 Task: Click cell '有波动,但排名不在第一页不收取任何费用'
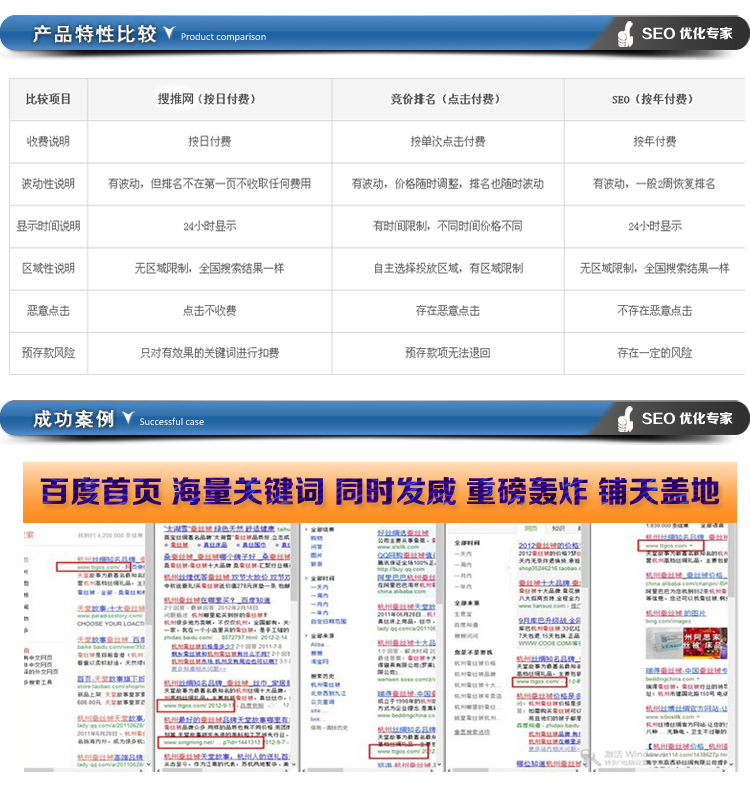(x=209, y=184)
